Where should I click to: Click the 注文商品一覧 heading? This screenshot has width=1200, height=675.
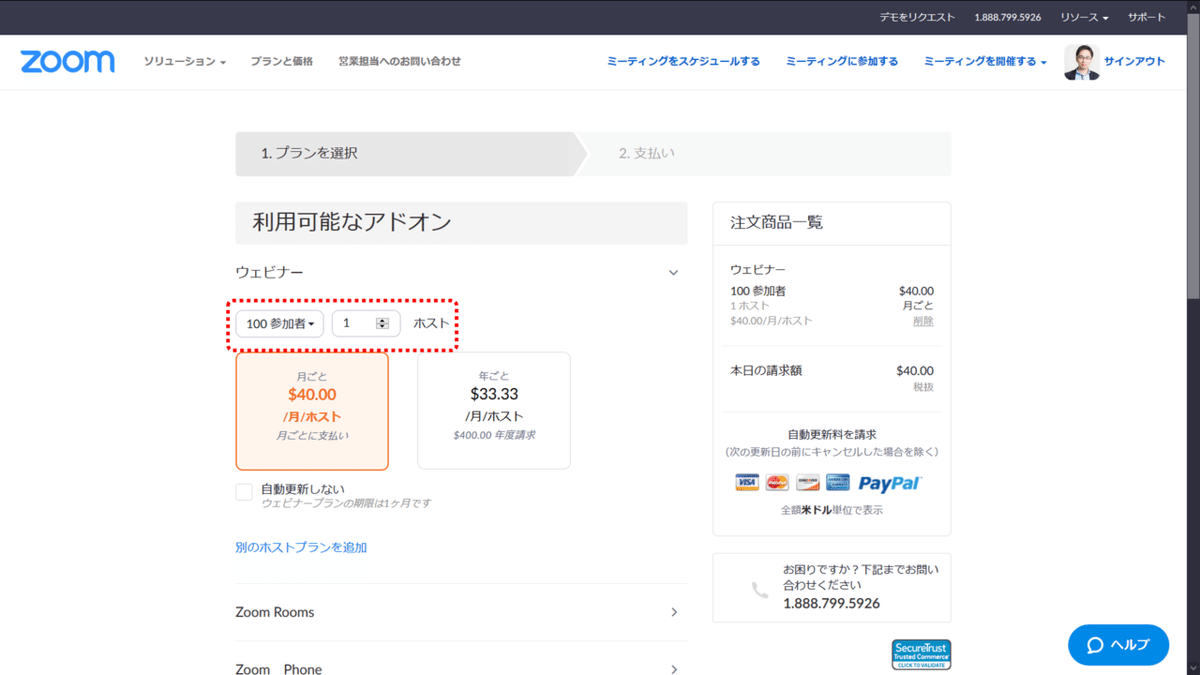(777, 222)
